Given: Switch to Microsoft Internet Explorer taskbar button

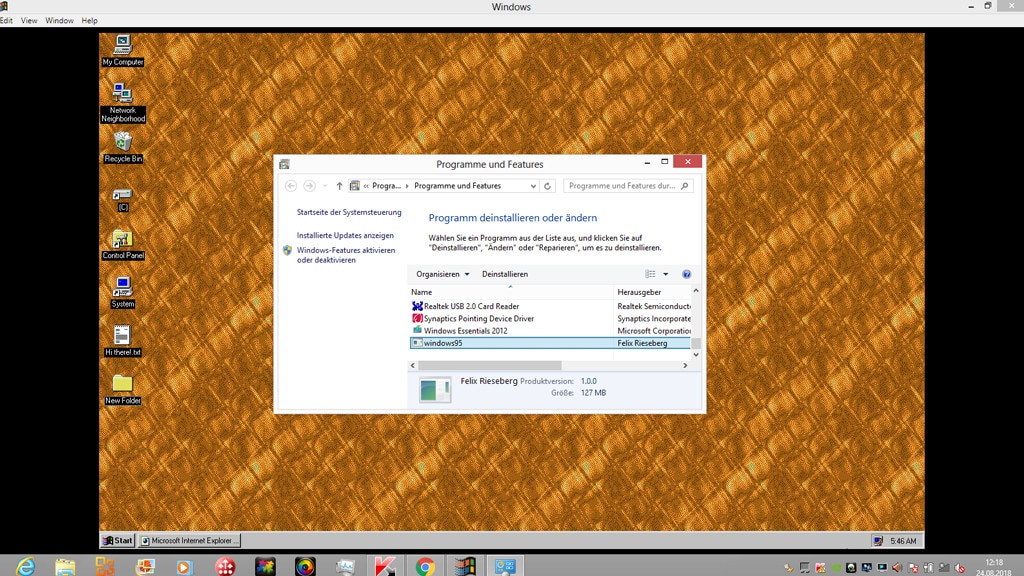Looking at the screenshot, I should coord(190,541).
